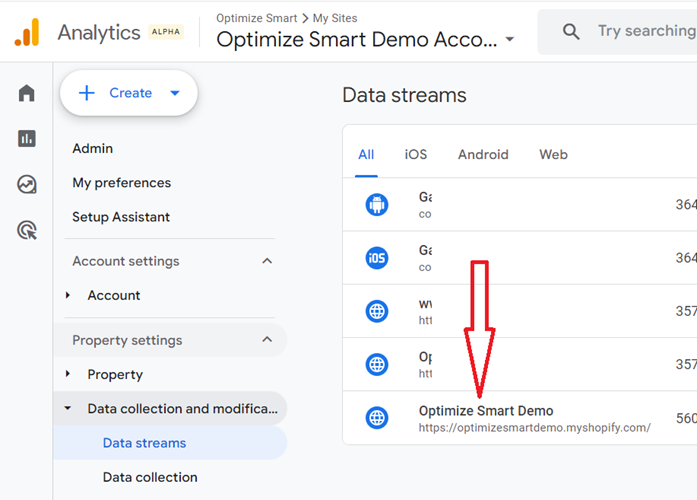
Task: Click the optimizesmartdemo.myshopify.com URL
Action: 535,428
